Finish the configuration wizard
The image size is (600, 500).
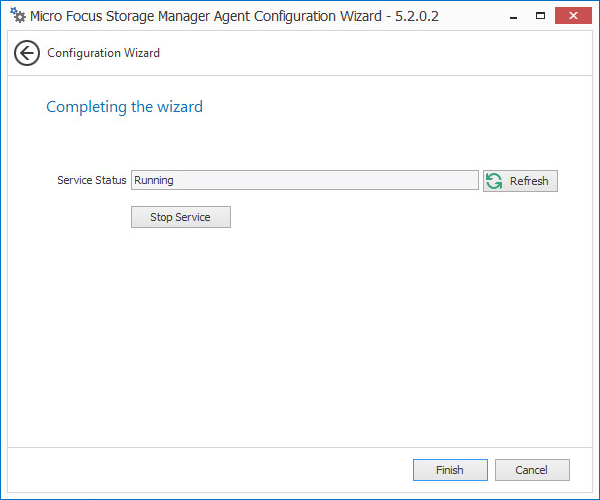click(450, 470)
